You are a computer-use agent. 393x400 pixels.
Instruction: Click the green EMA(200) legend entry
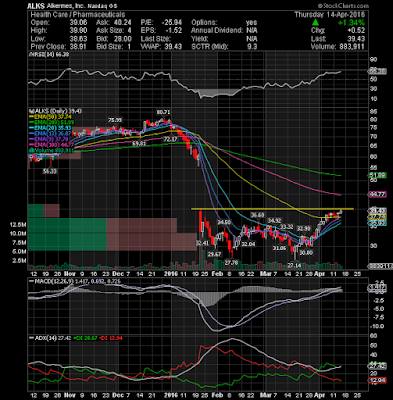[x=52, y=122]
